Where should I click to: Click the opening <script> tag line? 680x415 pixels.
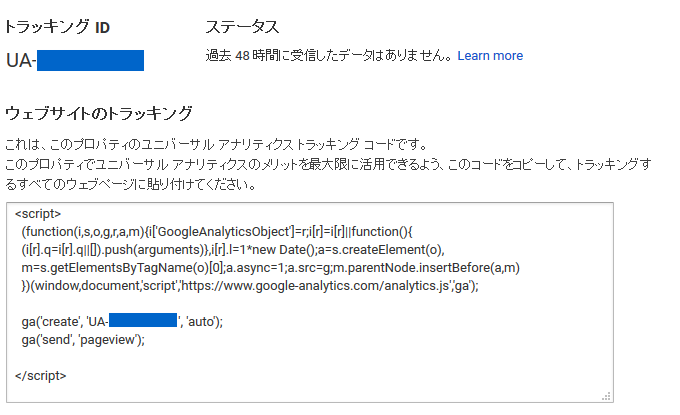(38, 214)
